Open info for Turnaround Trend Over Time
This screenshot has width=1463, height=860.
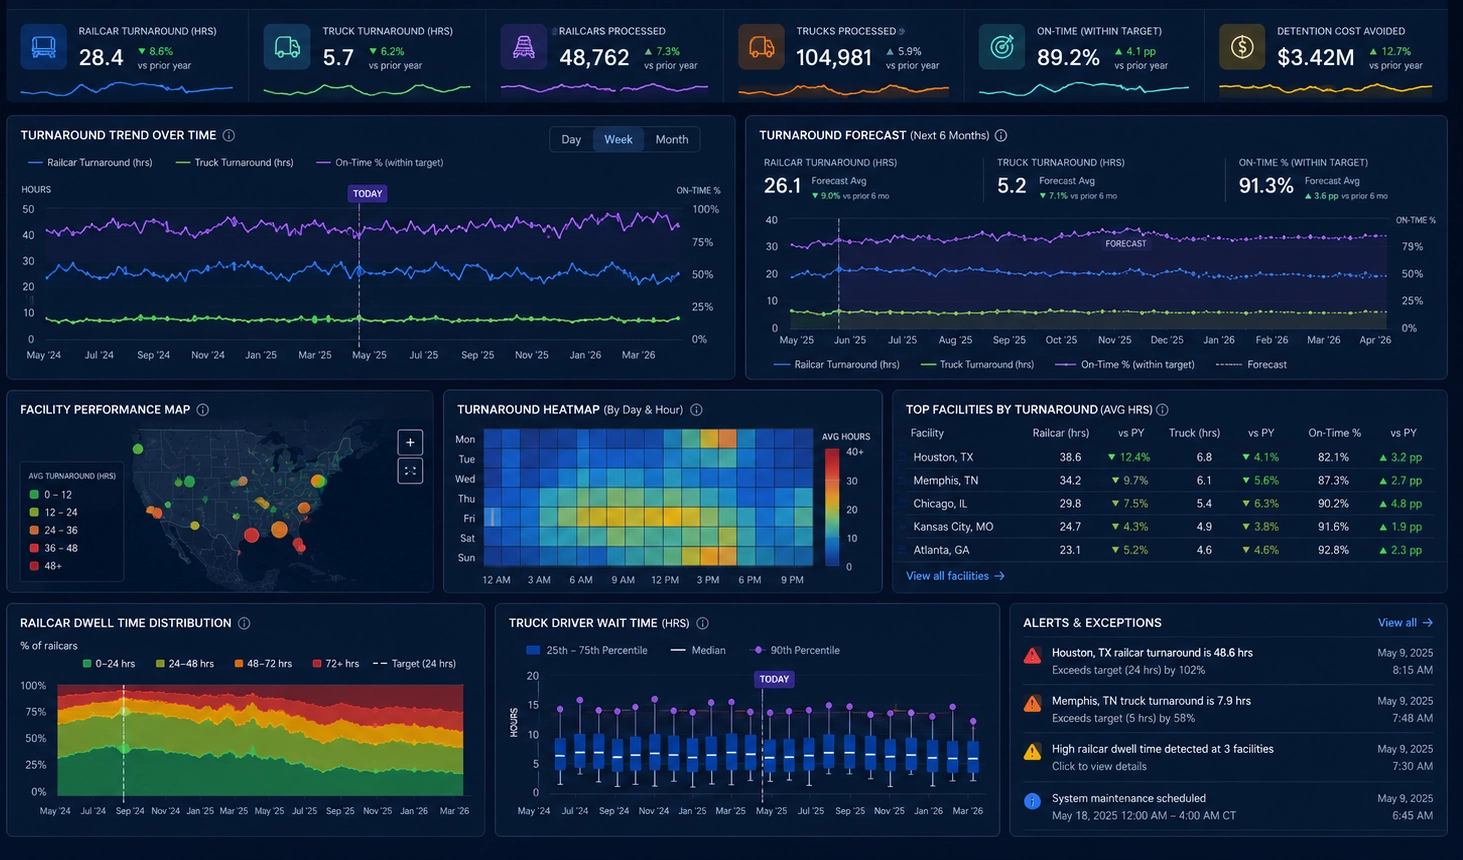229,135
